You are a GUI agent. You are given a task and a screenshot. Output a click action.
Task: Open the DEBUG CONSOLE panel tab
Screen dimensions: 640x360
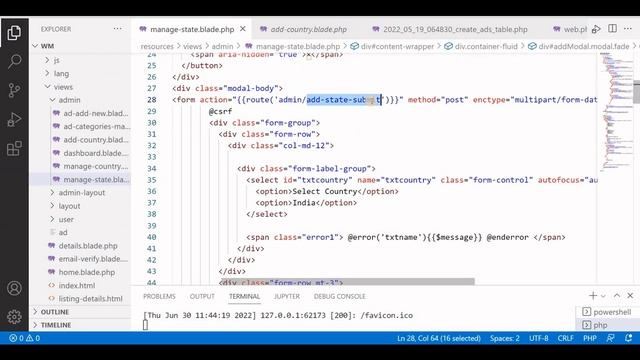click(340, 296)
